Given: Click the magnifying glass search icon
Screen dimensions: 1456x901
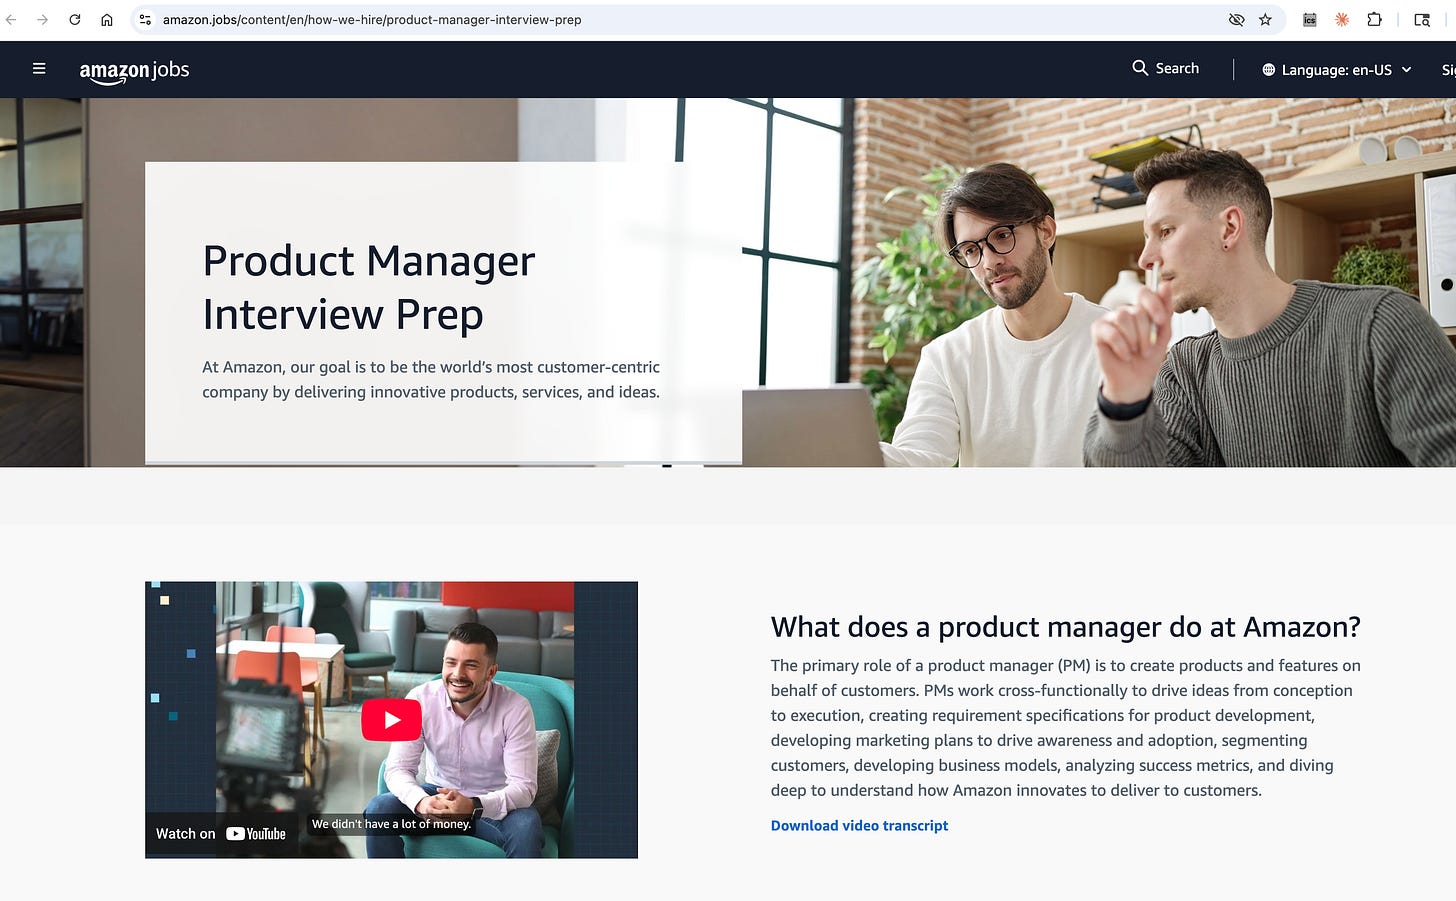Looking at the screenshot, I should [1140, 68].
